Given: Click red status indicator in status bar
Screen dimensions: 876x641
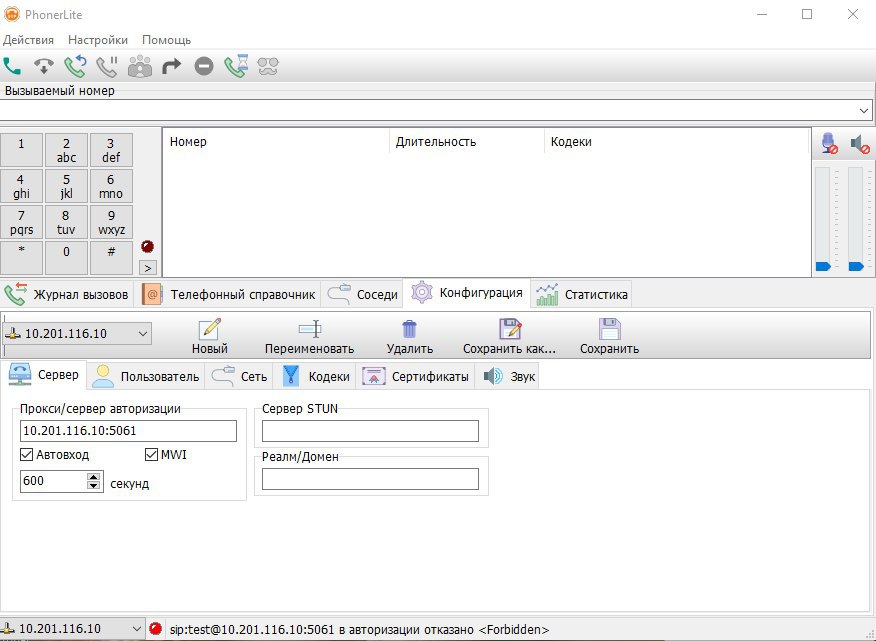Looking at the screenshot, I should (155, 629).
